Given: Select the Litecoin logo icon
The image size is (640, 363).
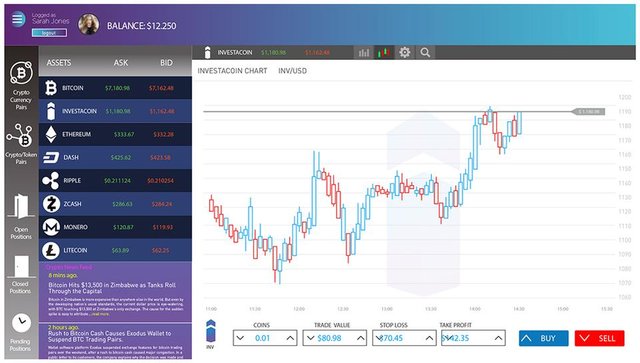Looking at the screenshot, I should point(51,250).
